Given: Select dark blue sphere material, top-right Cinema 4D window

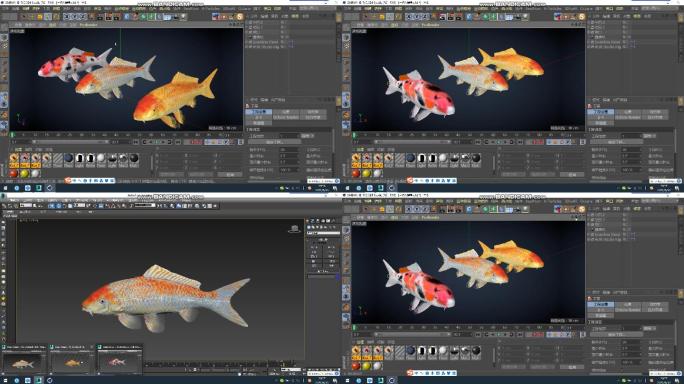Looking at the screenshot, I should 410,159.
